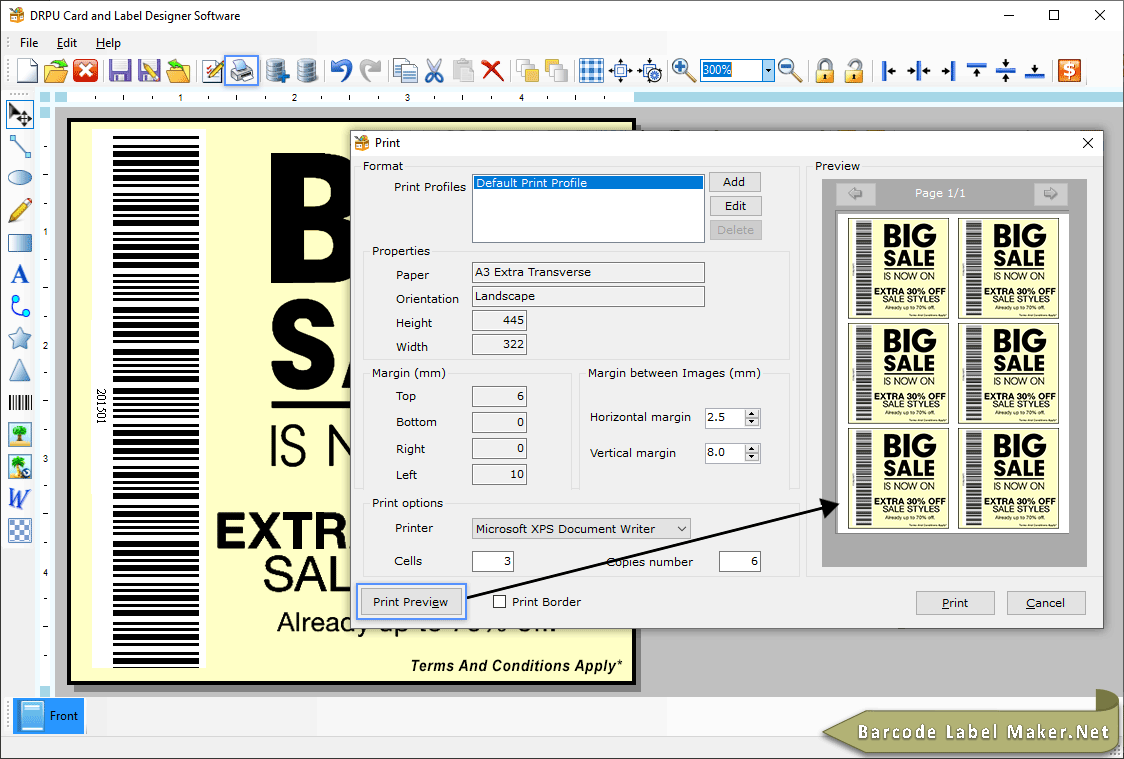The image size is (1124, 759).
Task: Select the Barcode tool in the sidebar
Action: [x=20, y=401]
